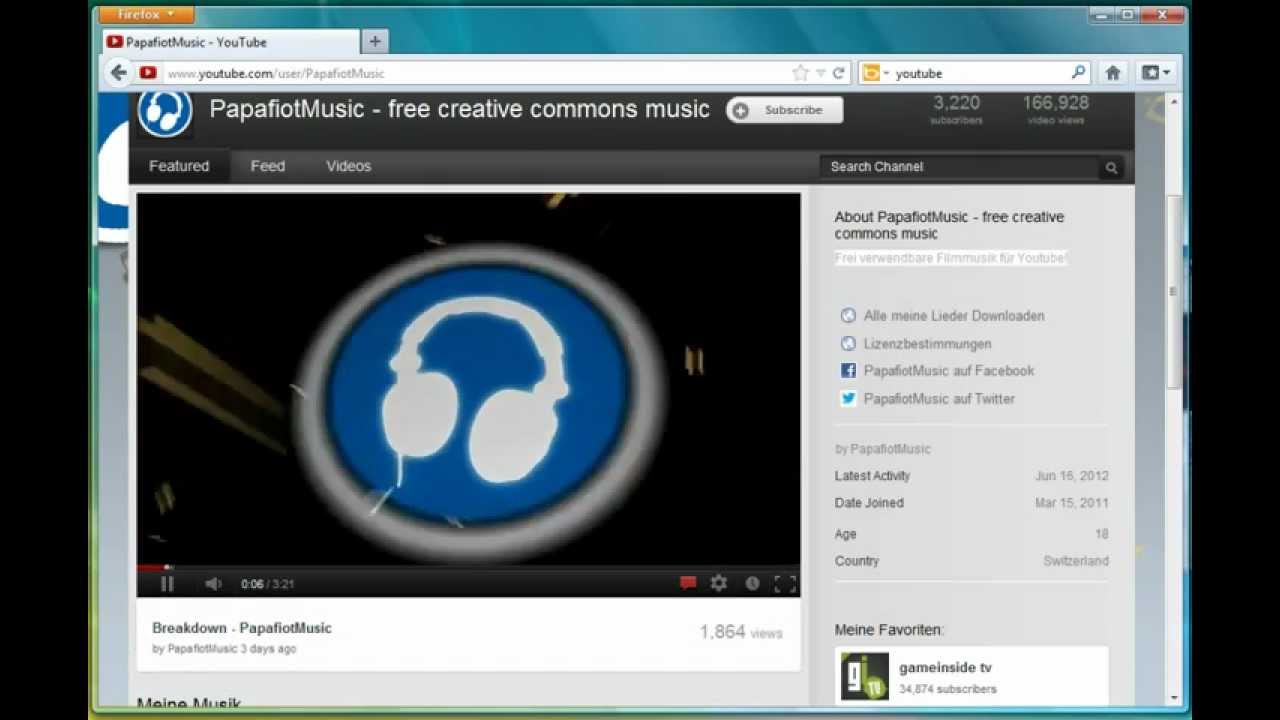Open Alle meine Lieder Downloaden link
This screenshot has height=720, width=1280.
954,316
